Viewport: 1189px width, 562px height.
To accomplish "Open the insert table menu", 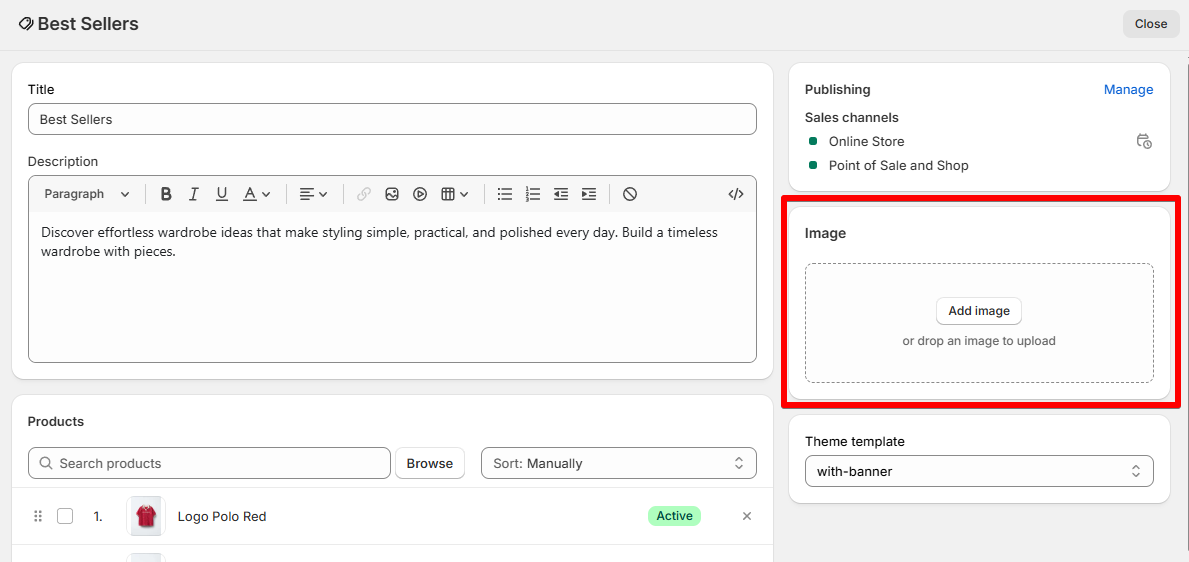I will pyautogui.click(x=455, y=194).
